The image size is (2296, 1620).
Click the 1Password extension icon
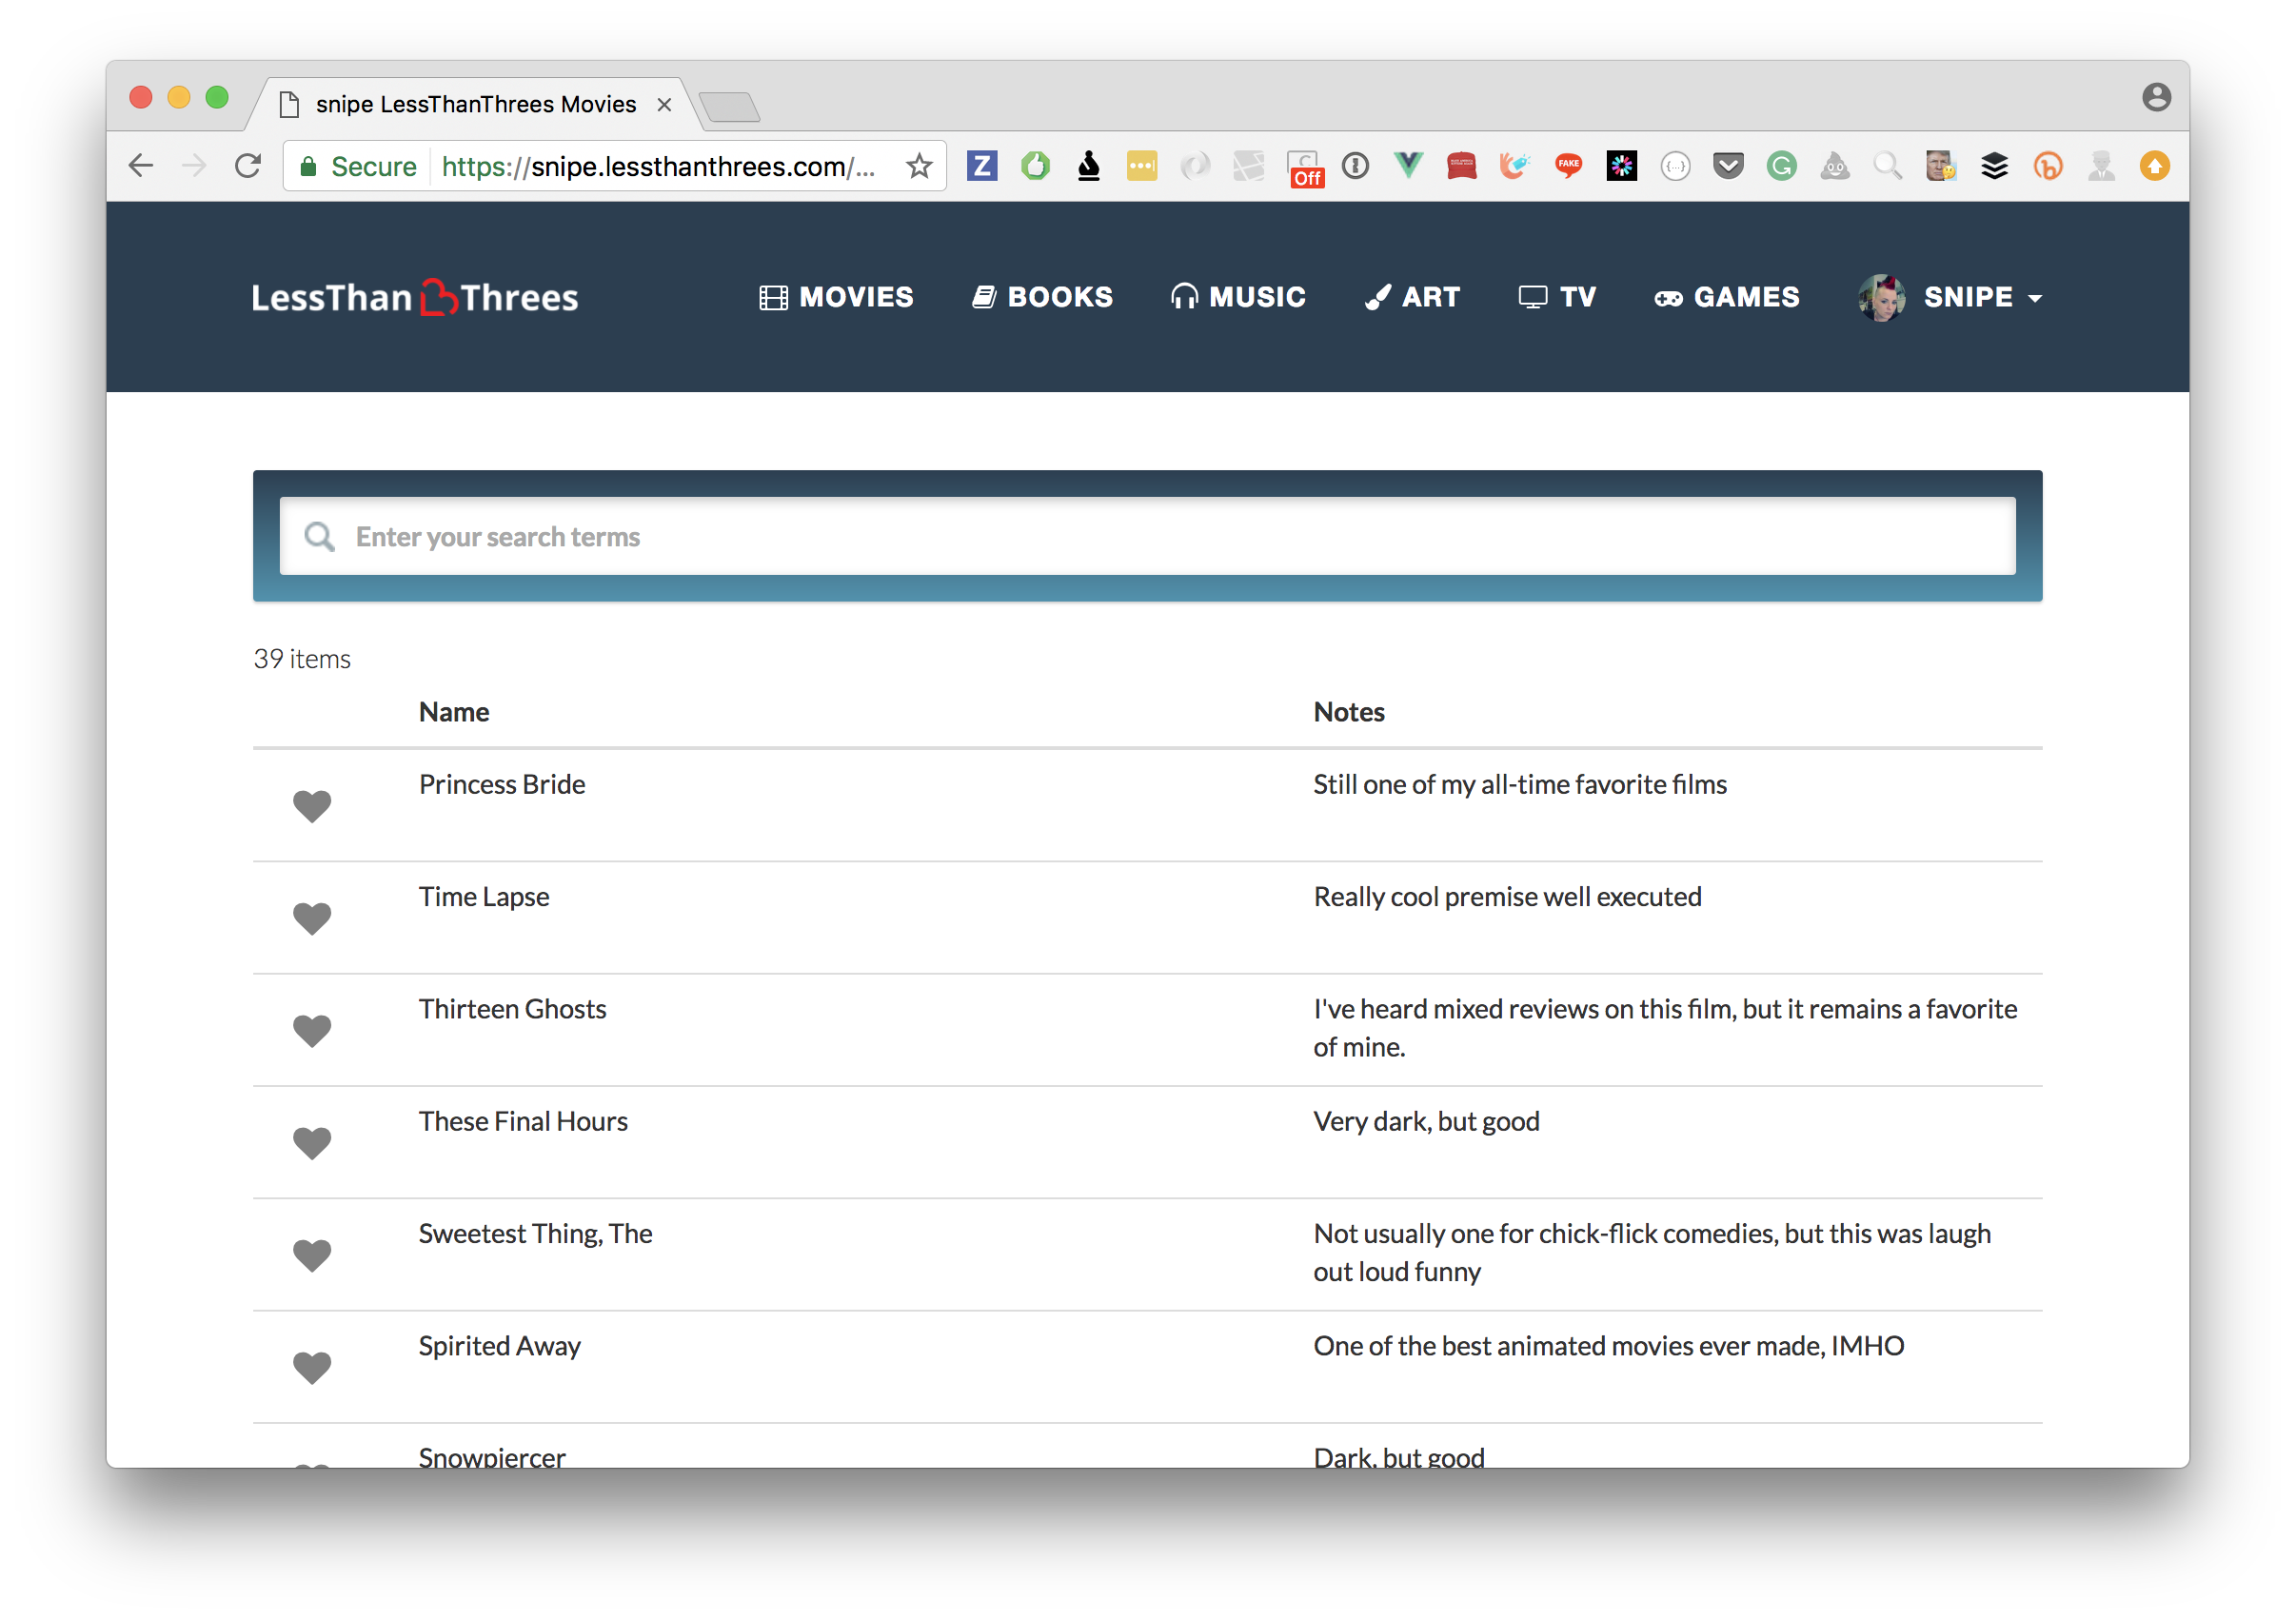pyautogui.click(x=1355, y=166)
